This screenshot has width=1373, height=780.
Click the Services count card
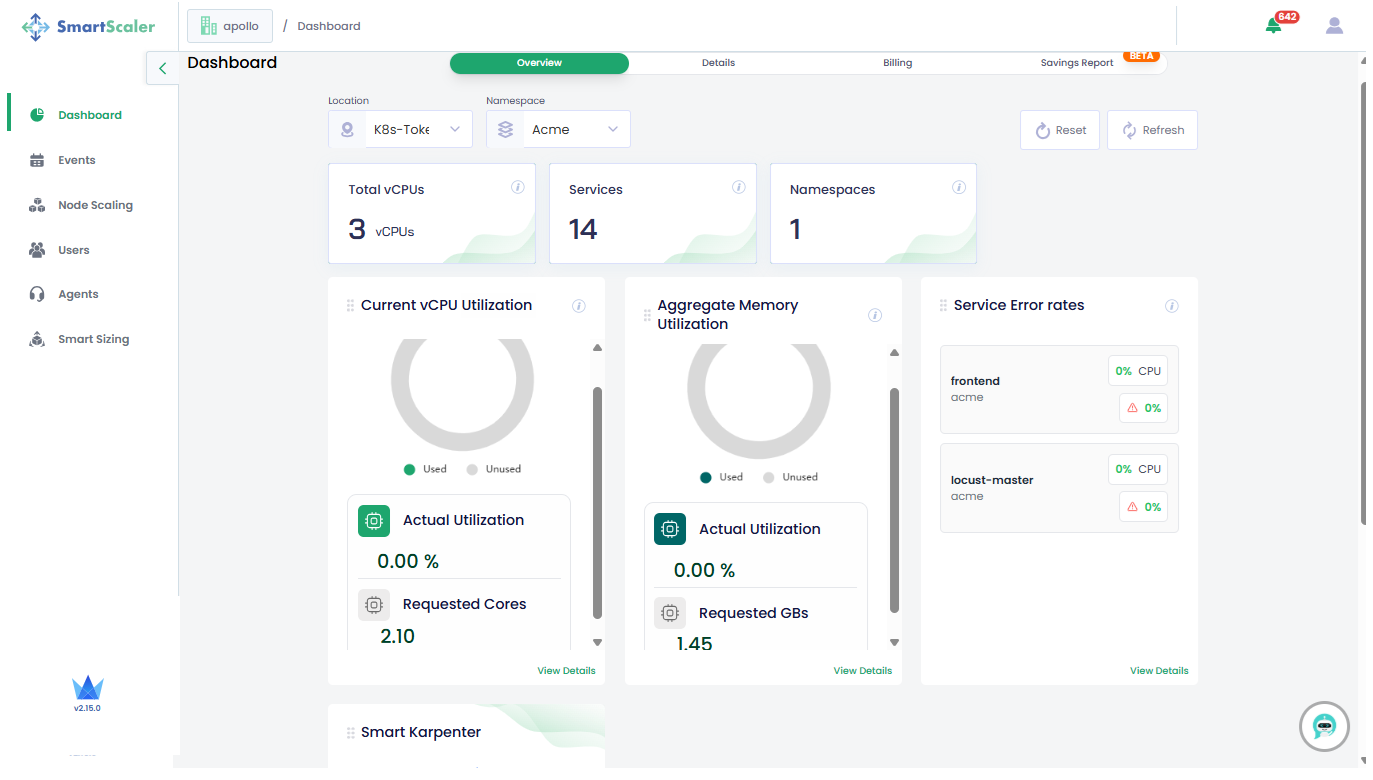653,214
